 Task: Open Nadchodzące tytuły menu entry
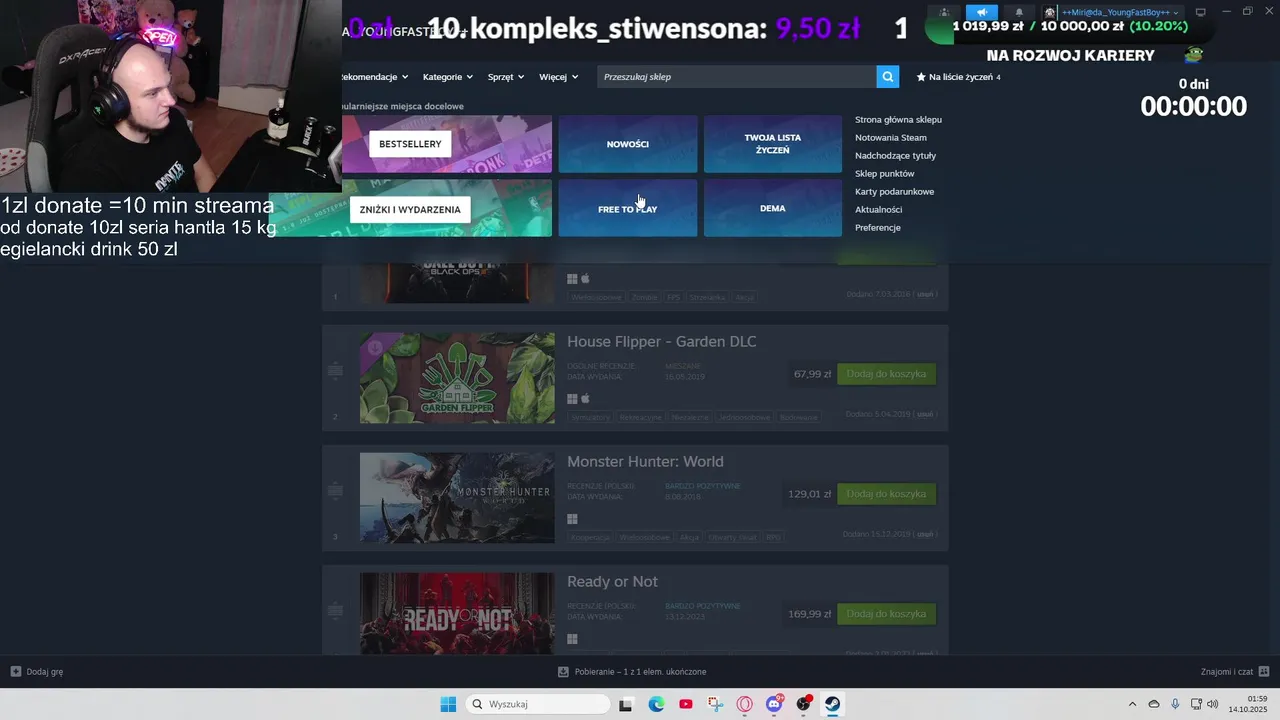coord(895,156)
